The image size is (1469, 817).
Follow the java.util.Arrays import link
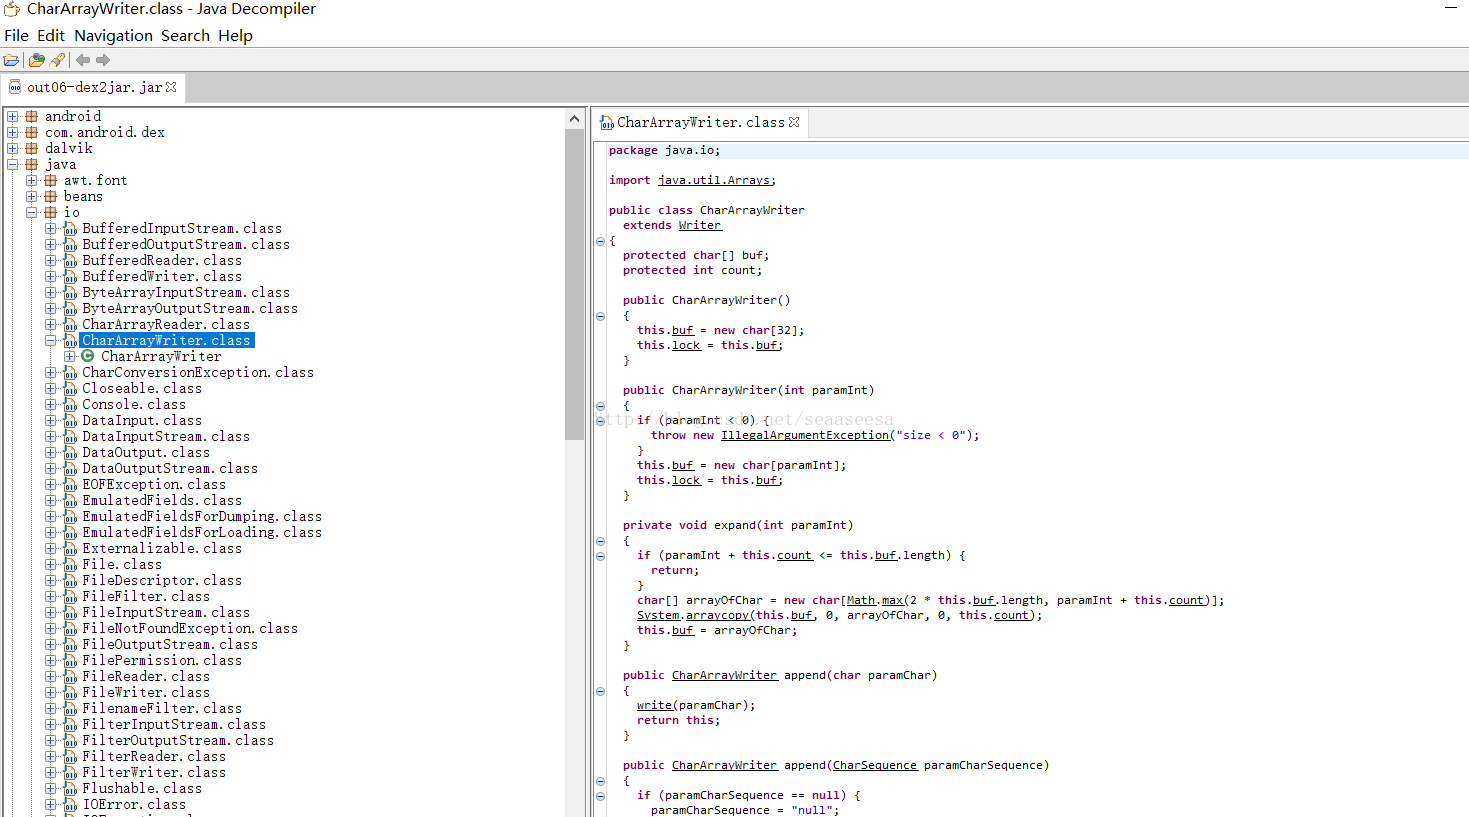(x=714, y=180)
